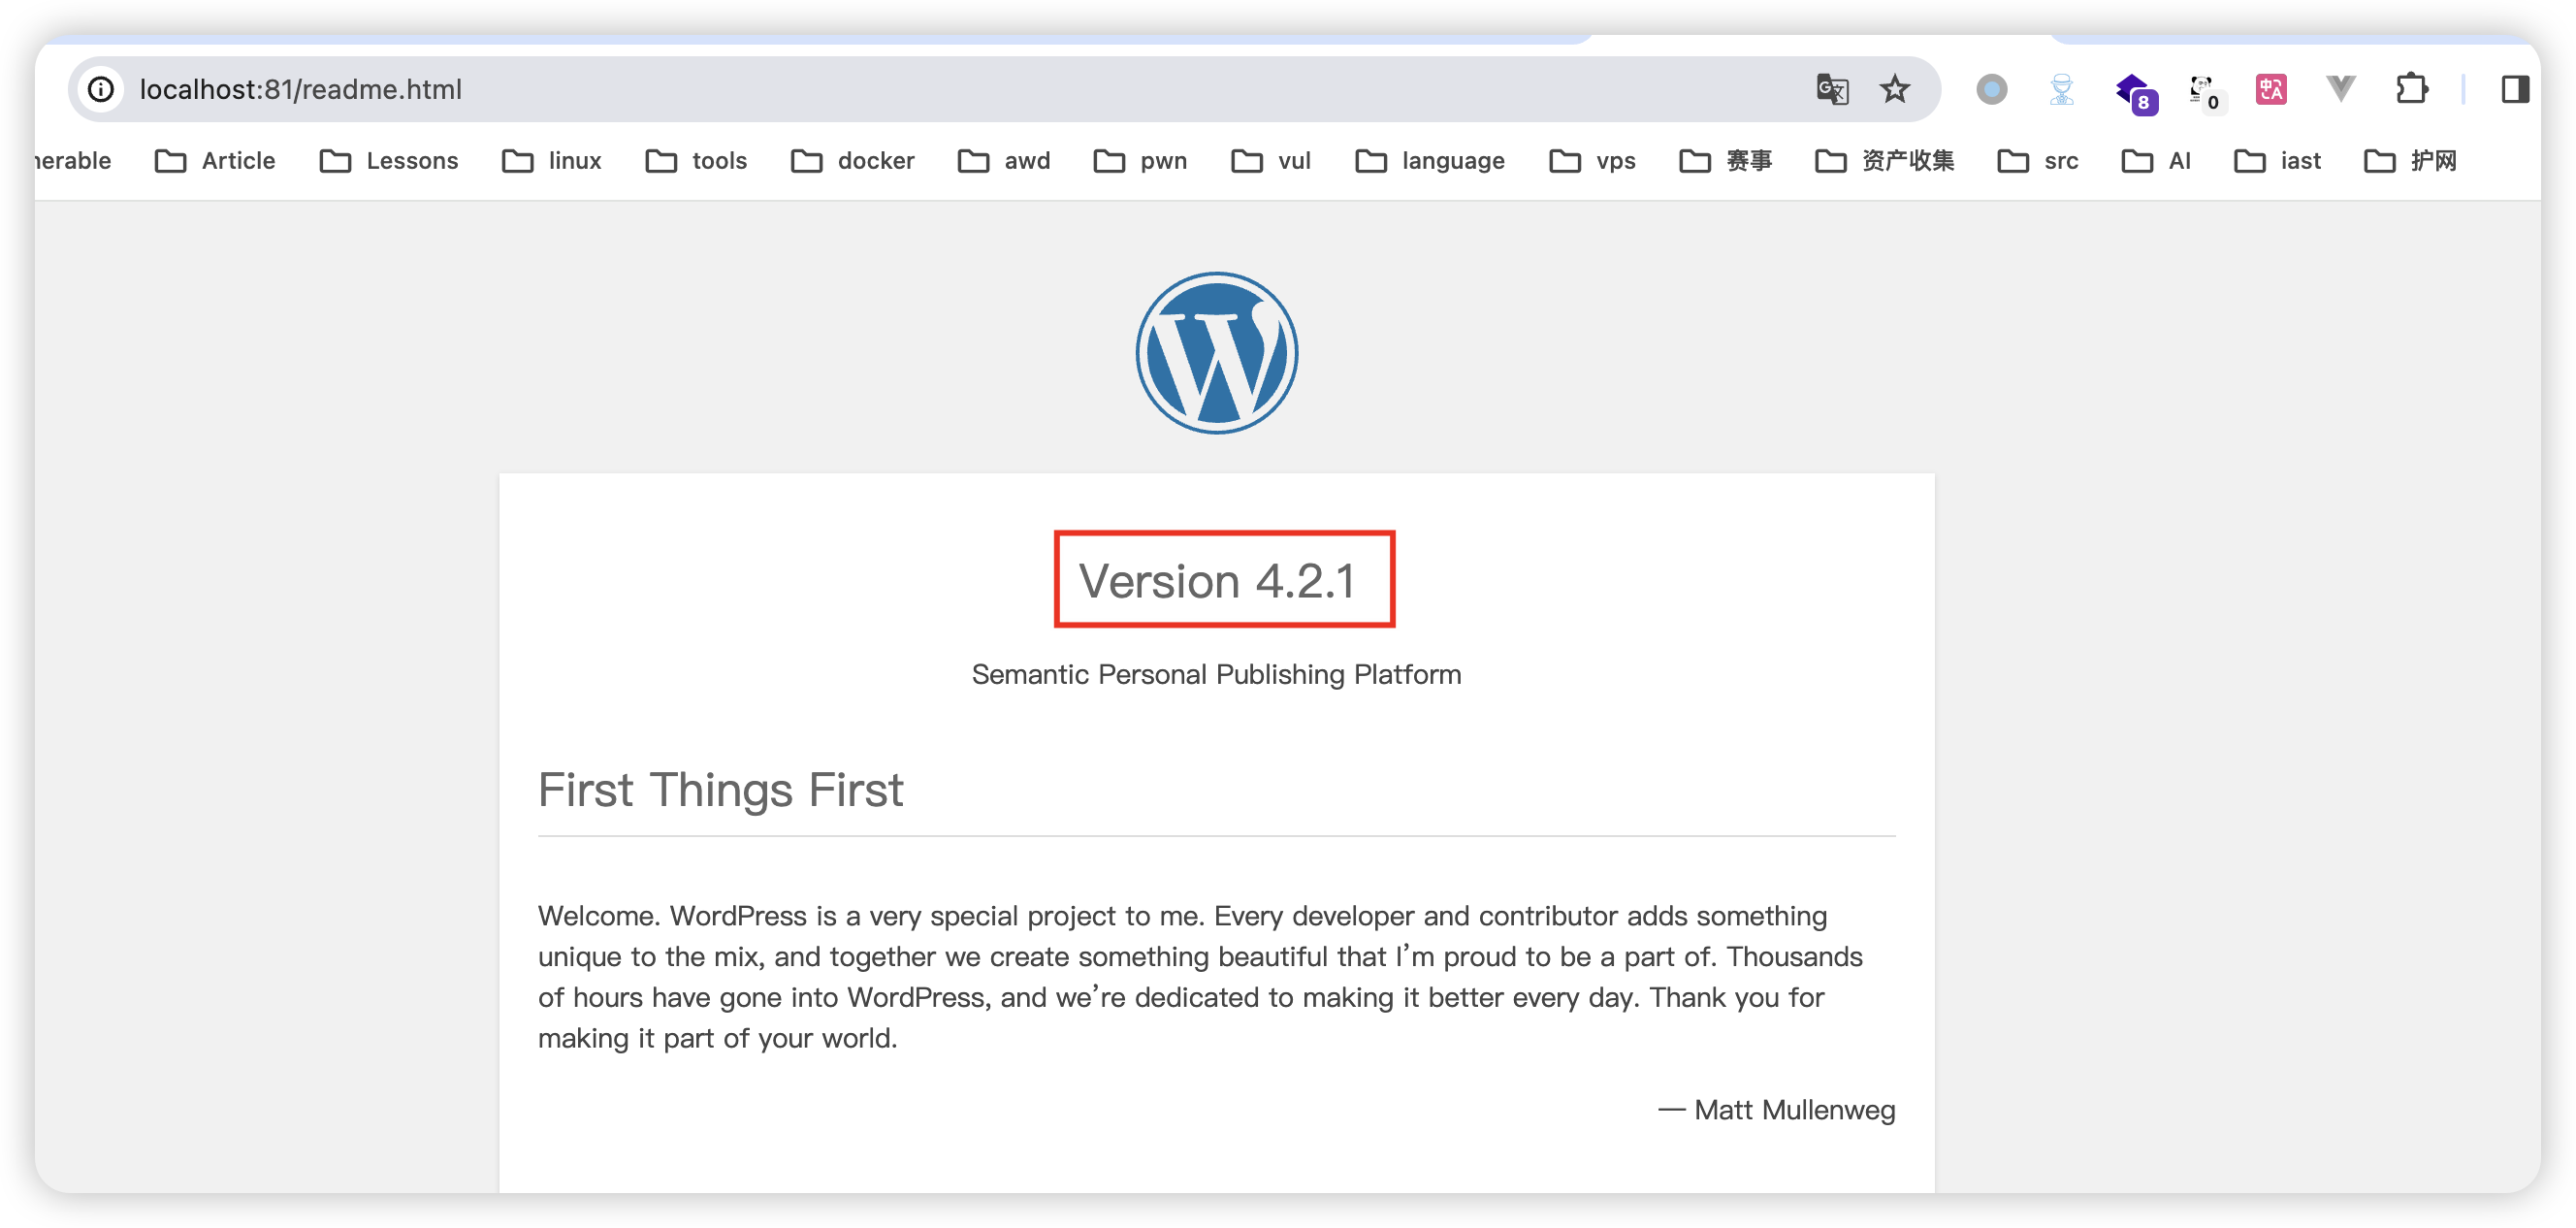The image size is (2576, 1228).
Task: Open the Lessons bookmarks folder
Action: click(x=389, y=160)
